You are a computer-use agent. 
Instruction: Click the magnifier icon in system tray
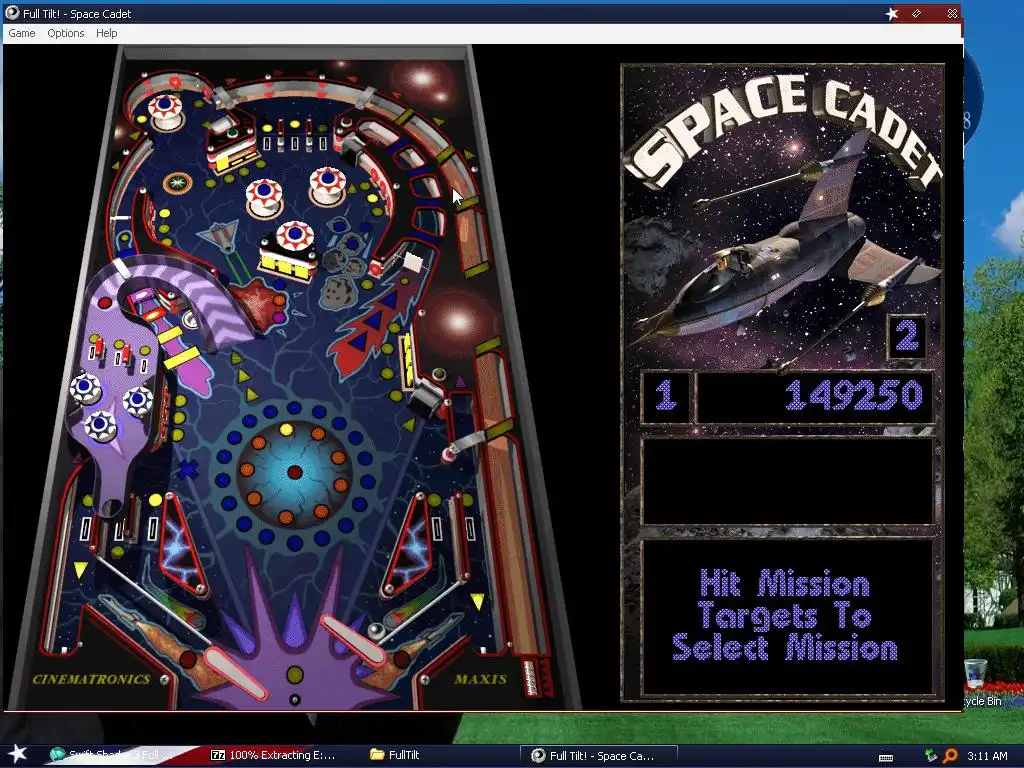pos(951,756)
